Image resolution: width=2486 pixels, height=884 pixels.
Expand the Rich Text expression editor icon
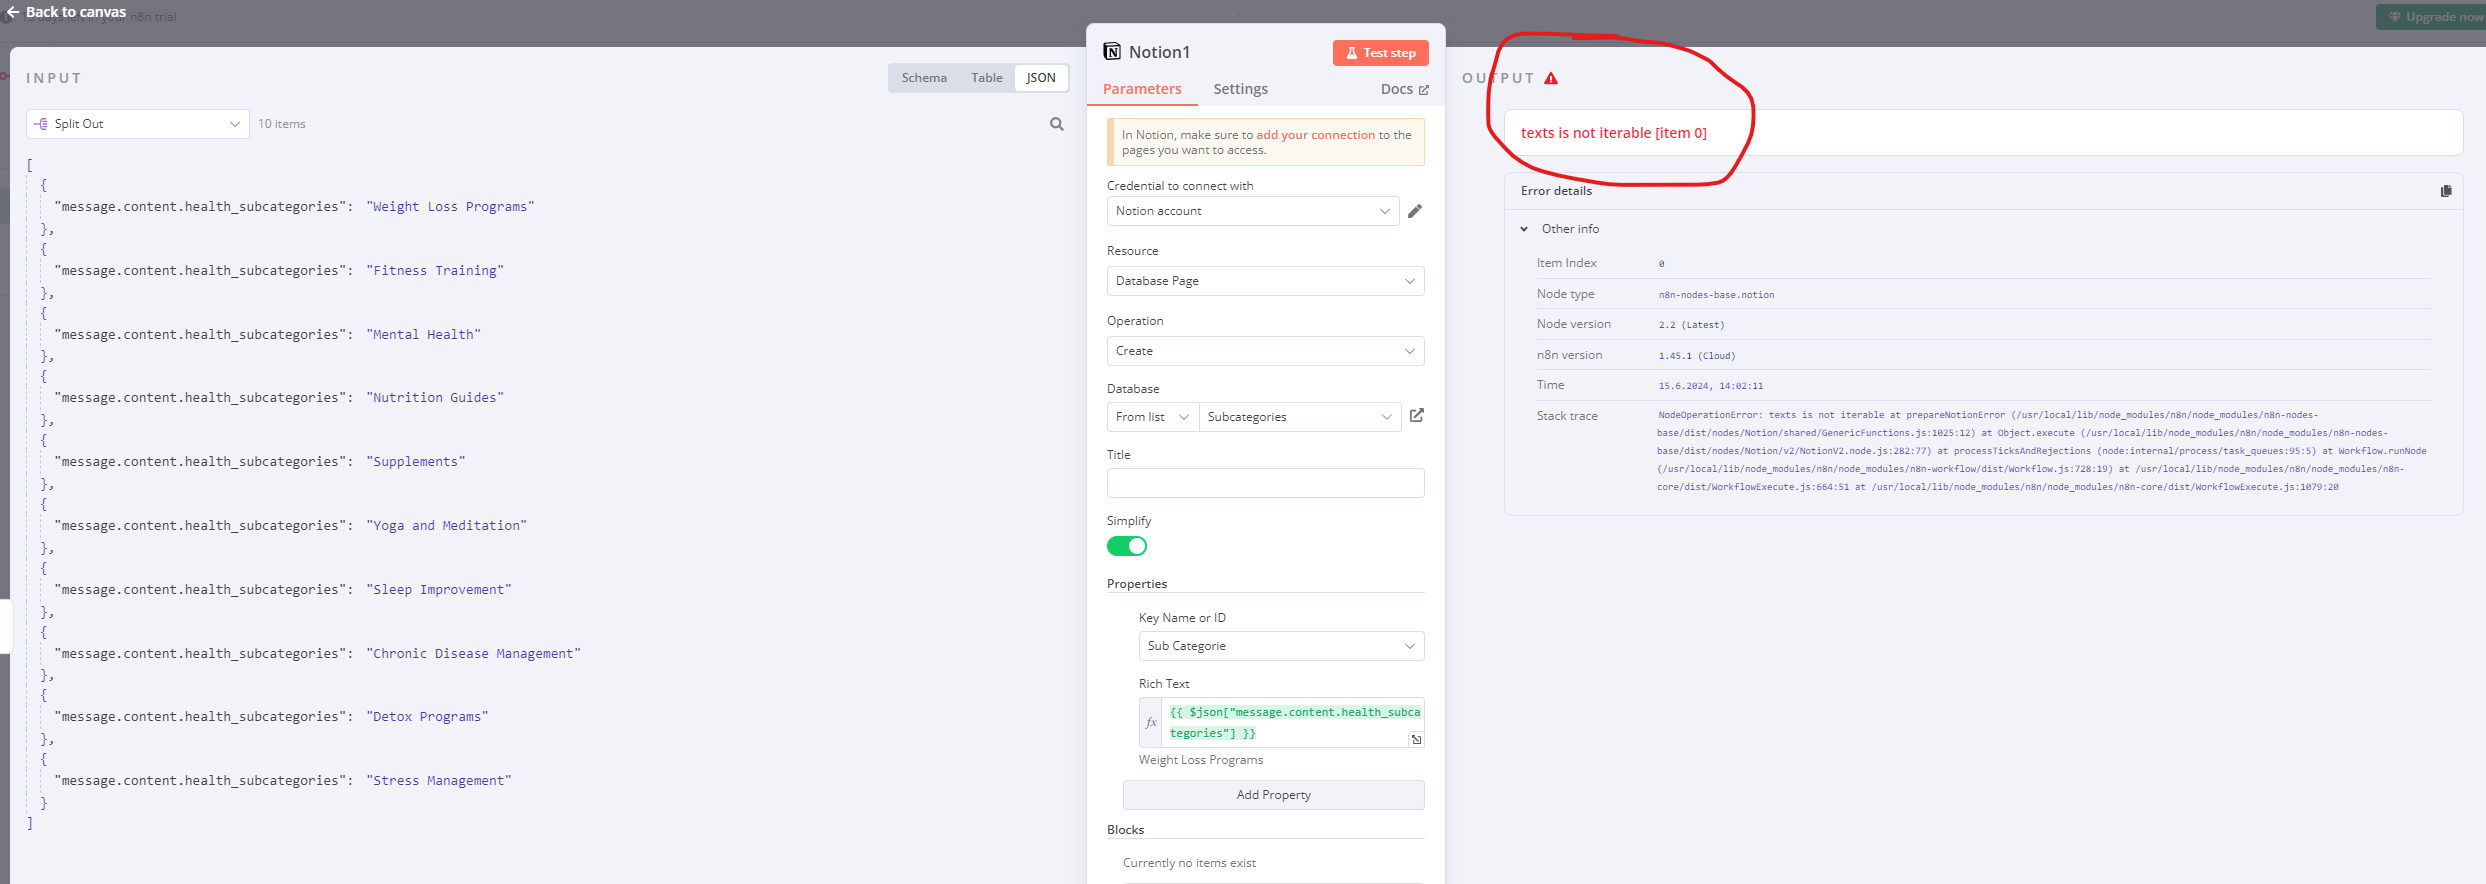point(1416,739)
